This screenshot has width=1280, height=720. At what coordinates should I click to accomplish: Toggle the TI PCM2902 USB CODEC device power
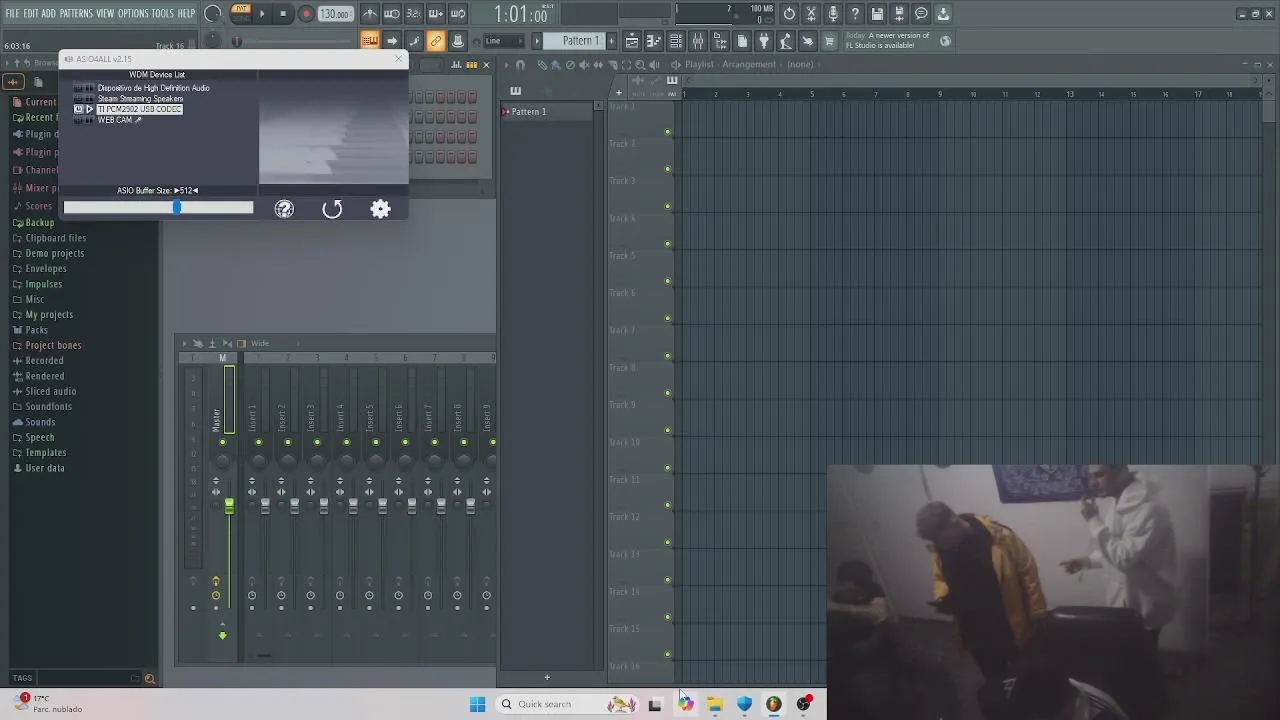[x=79, y=109]
